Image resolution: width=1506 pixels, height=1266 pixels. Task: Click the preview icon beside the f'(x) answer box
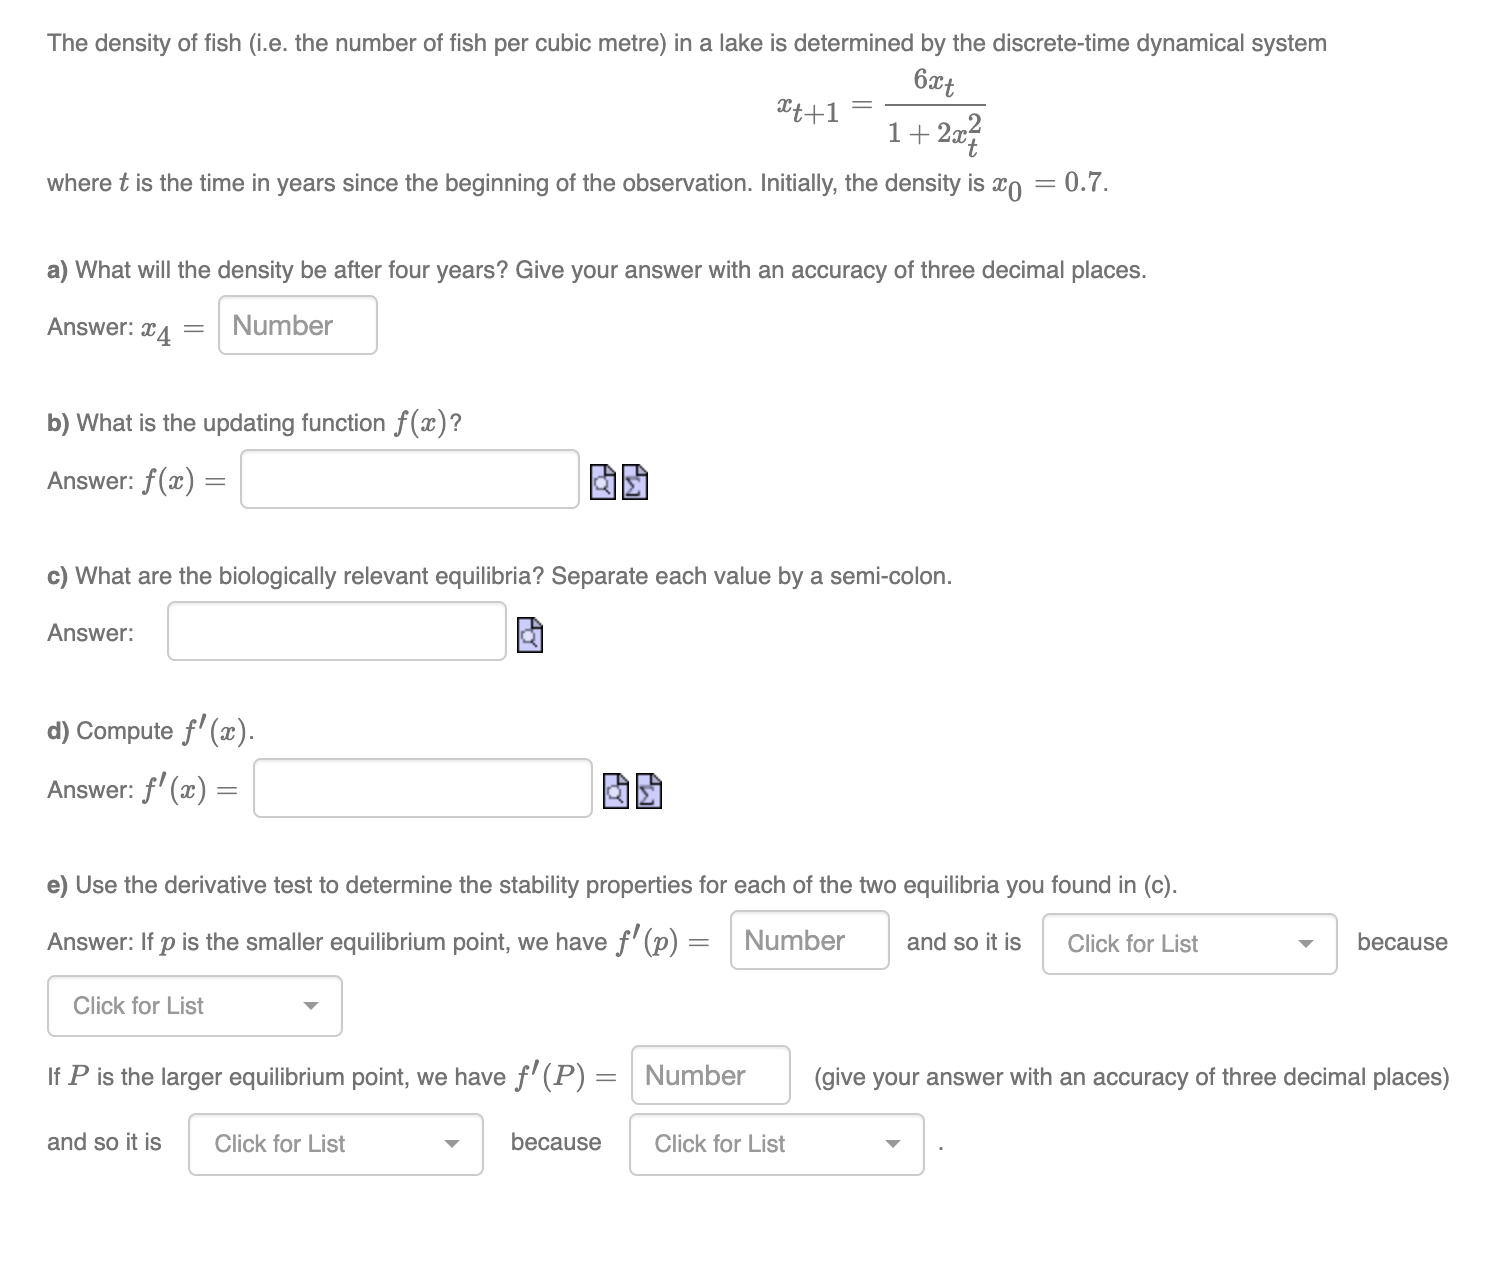click(x=615, y=792)
